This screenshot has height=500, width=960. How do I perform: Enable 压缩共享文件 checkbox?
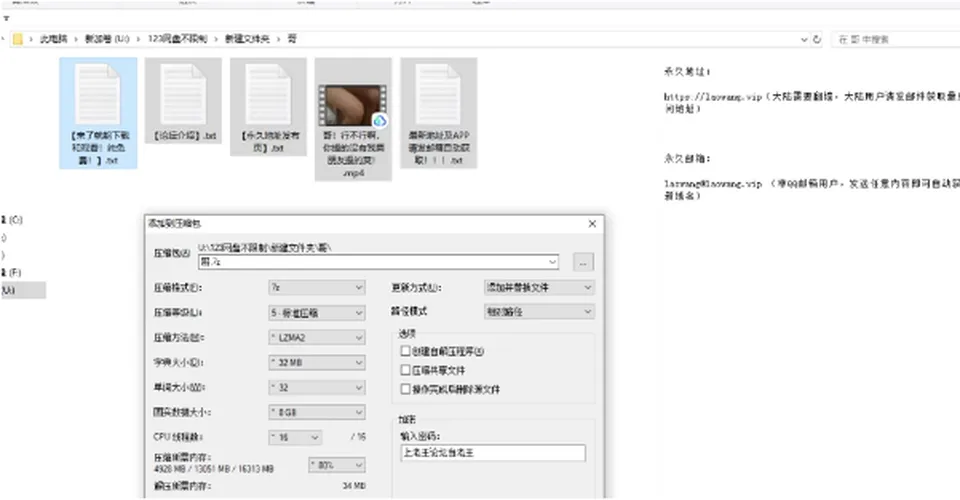coord(405,370)
